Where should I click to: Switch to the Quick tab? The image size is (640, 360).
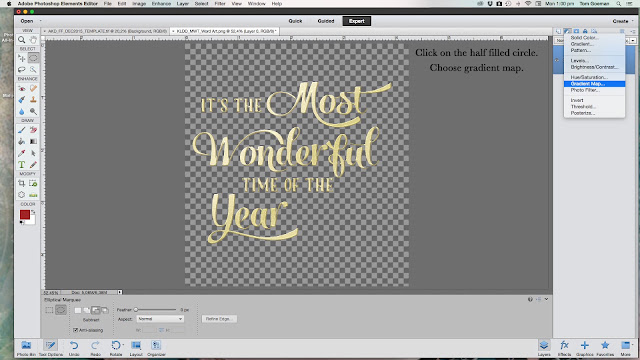pyautogui.click(x=295, y=21)
